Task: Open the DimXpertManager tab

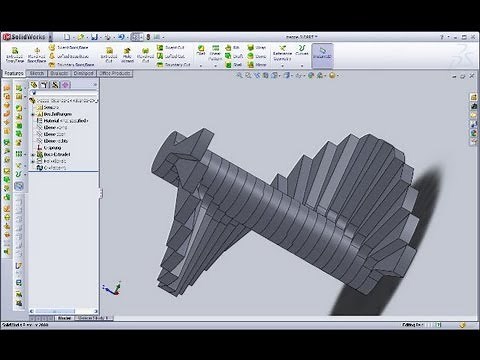Action: (x=66, y=85)
